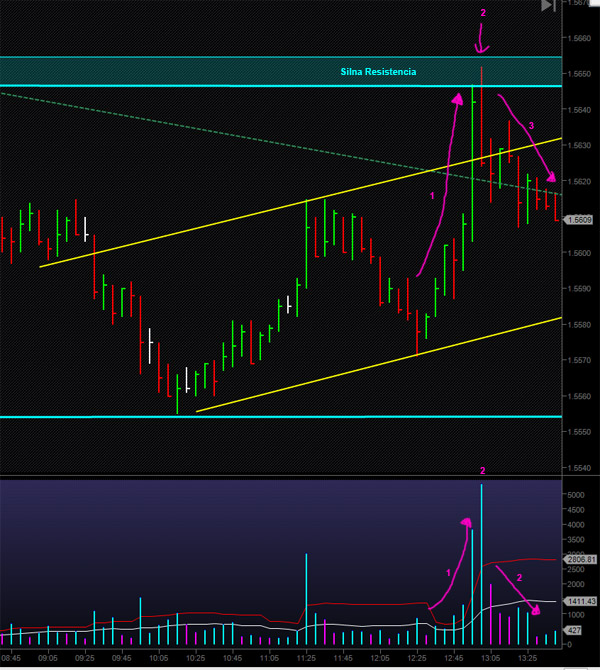Screen dimensions: 600x670
Task: Click the 1.5560 price axis label
Action: [579, 396]
